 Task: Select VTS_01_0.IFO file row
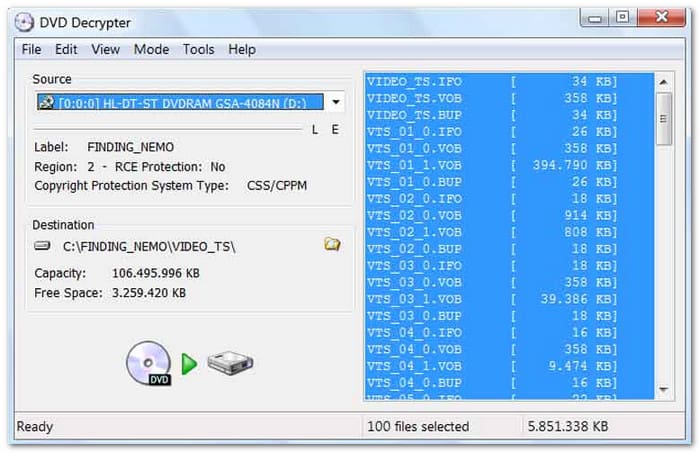[x=509, y=132]
